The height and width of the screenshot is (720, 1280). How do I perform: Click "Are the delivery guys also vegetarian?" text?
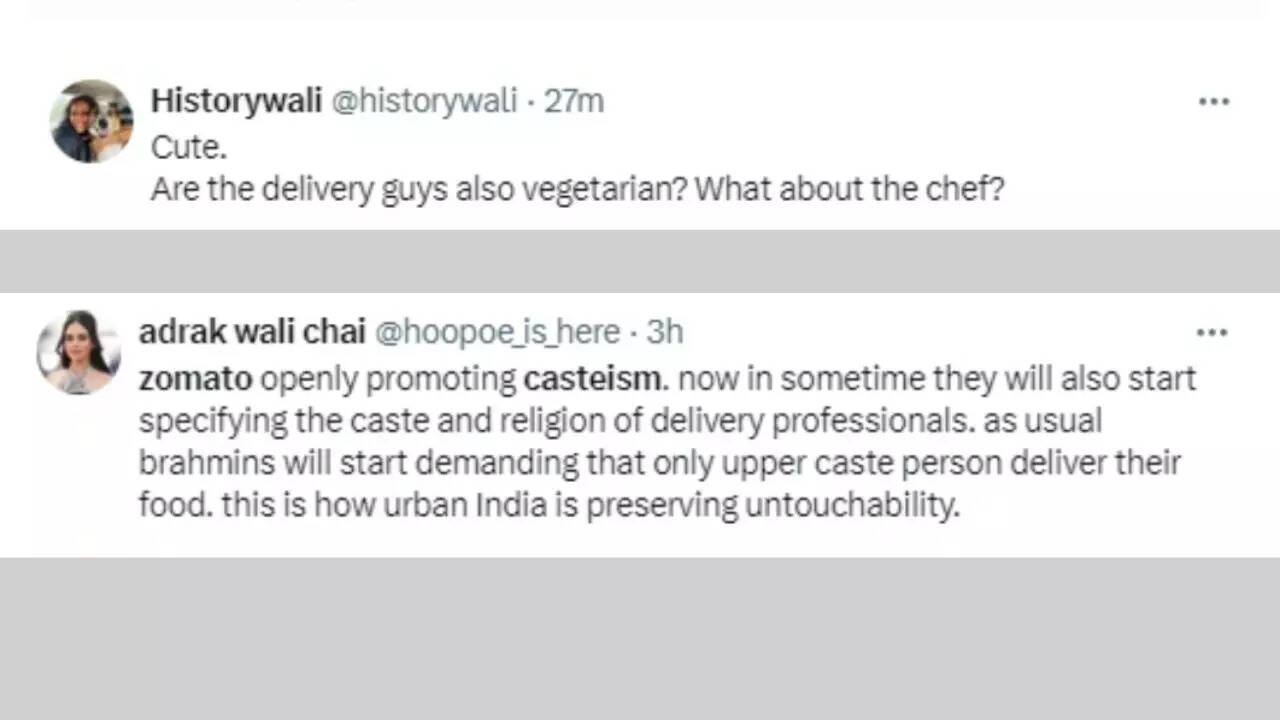[418, 189]
